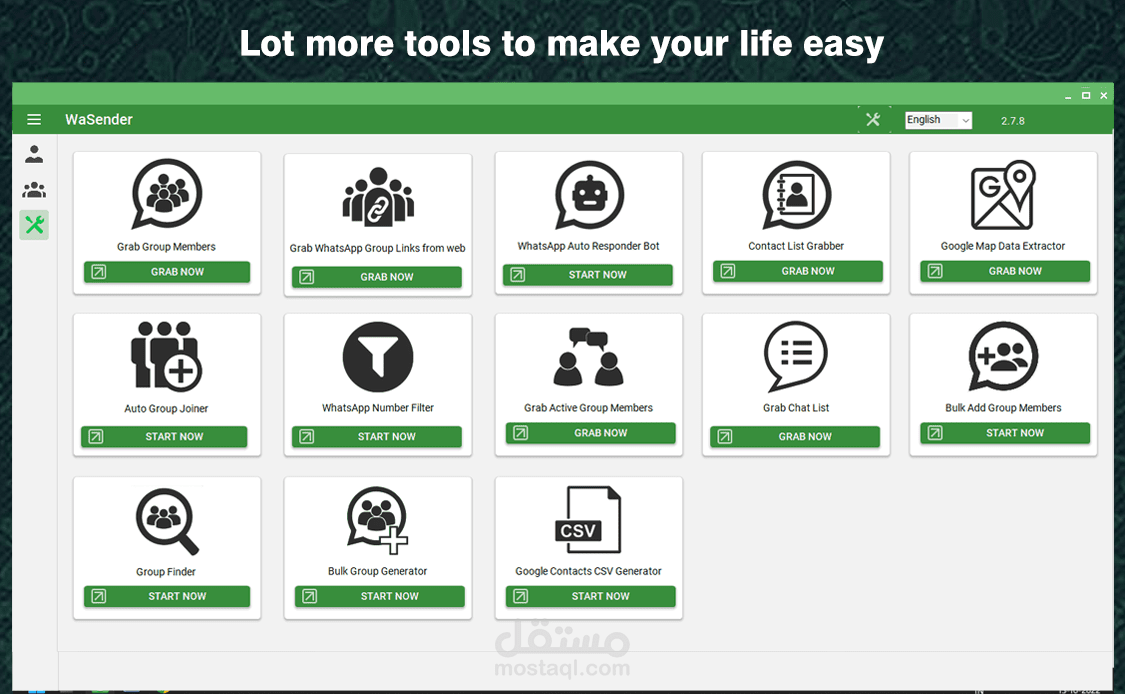This screenshot has height=694, width=1125.
Task: Click START NOW under Auto Group Joiner
Action: pos(164,436)
